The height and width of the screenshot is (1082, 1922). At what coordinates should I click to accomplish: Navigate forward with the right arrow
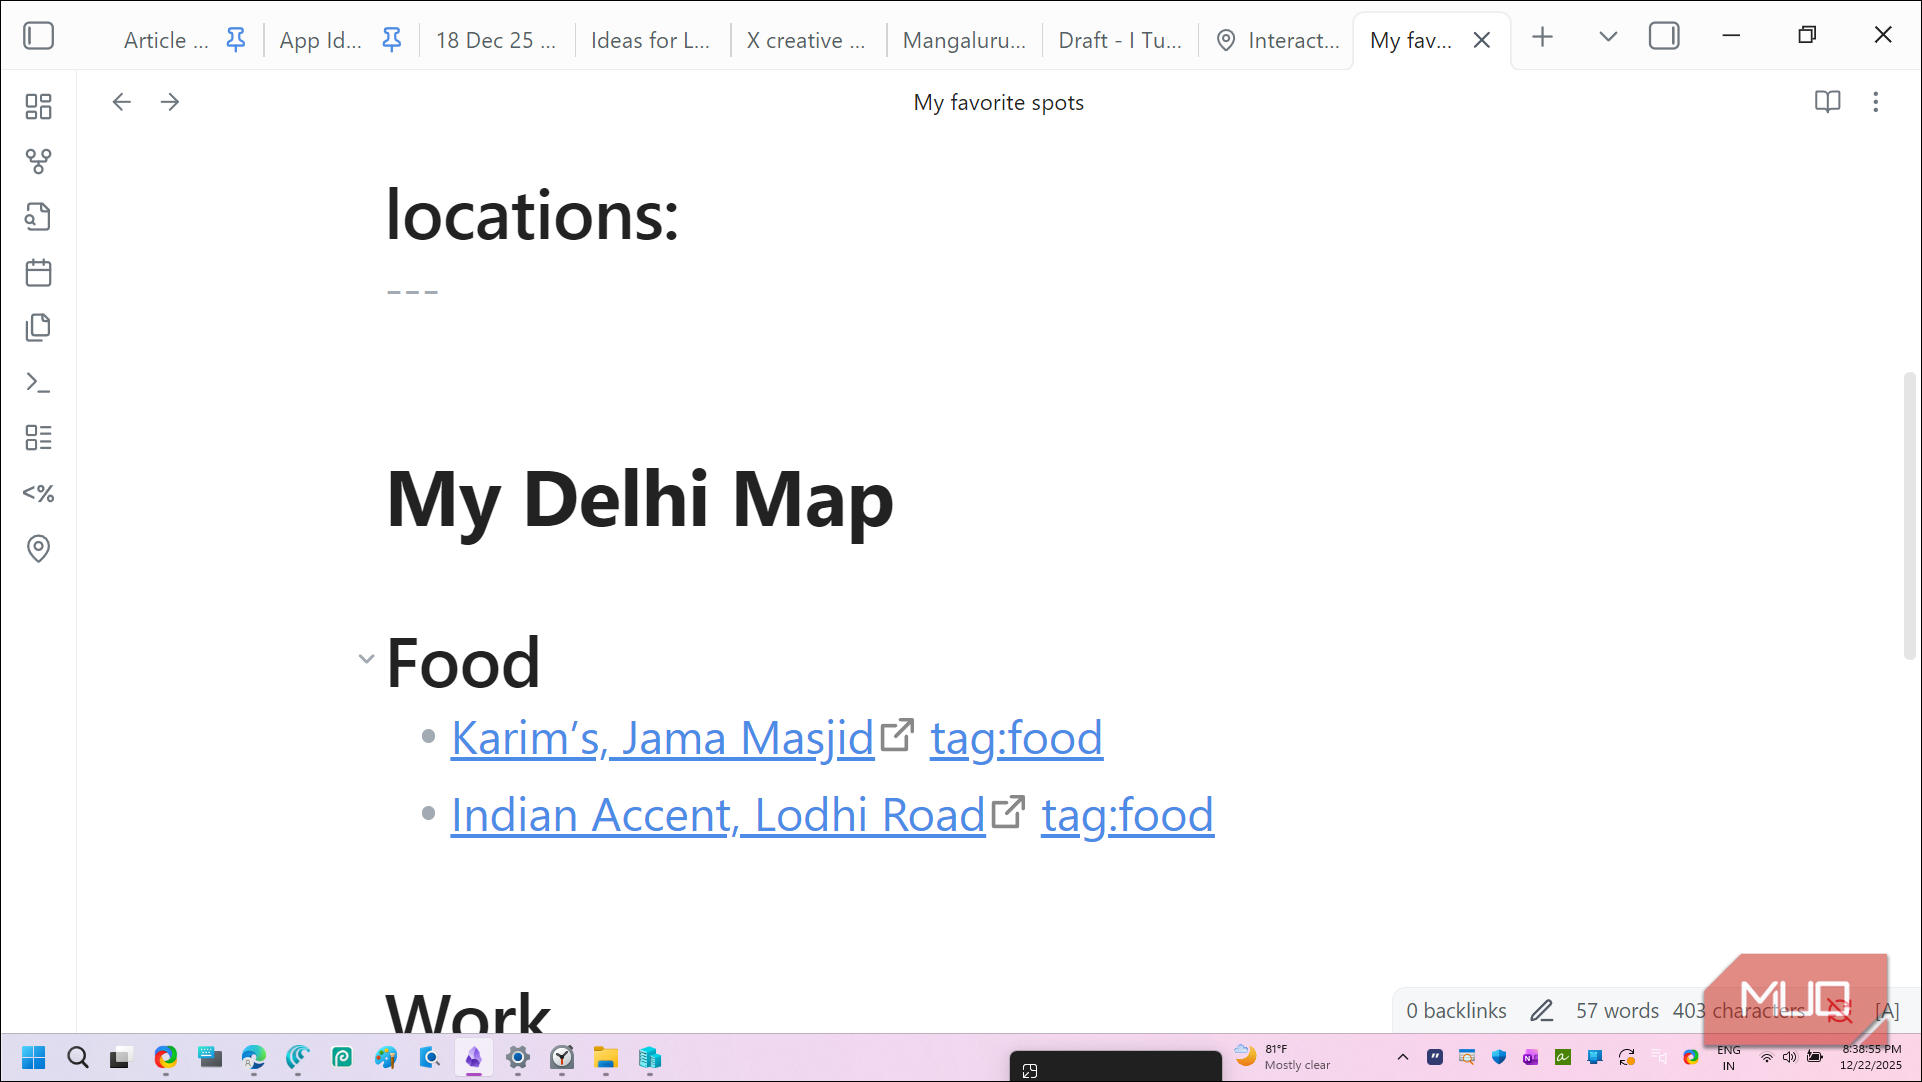pos(170,102)
